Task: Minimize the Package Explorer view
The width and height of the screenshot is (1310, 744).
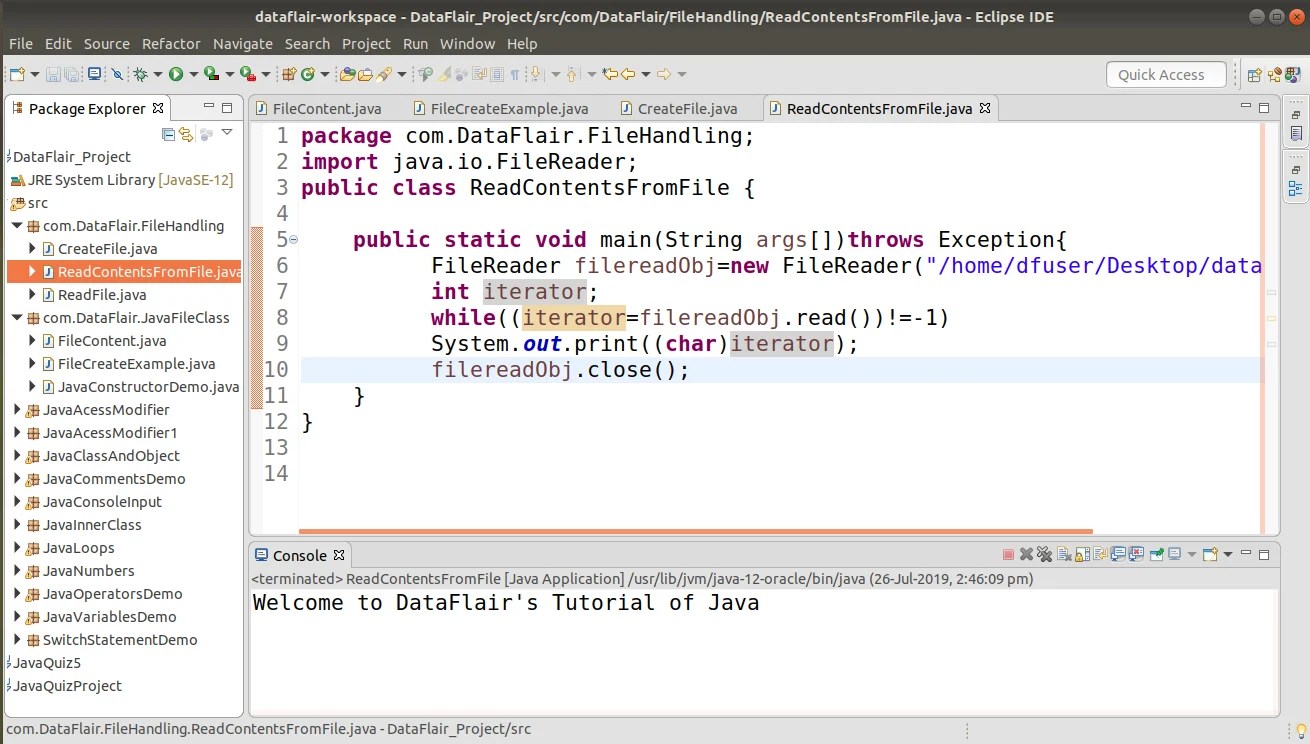Action: pos(209,108)
